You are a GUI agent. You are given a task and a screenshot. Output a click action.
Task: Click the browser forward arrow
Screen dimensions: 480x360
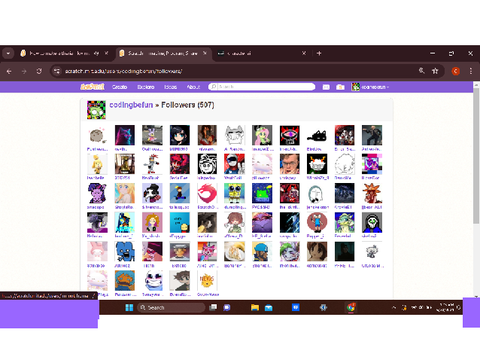pyautogui.click(x=24, y=71)
